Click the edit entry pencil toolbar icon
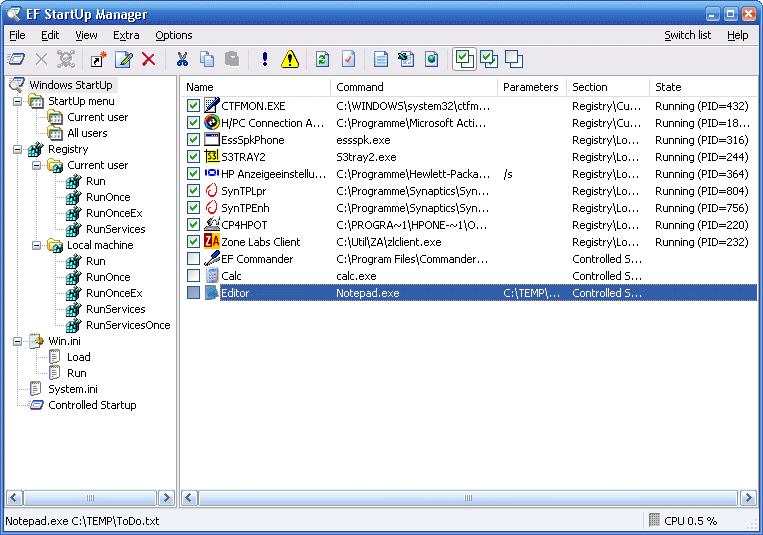This screenshot has height=535, width=763. click(x=123, y=60)
